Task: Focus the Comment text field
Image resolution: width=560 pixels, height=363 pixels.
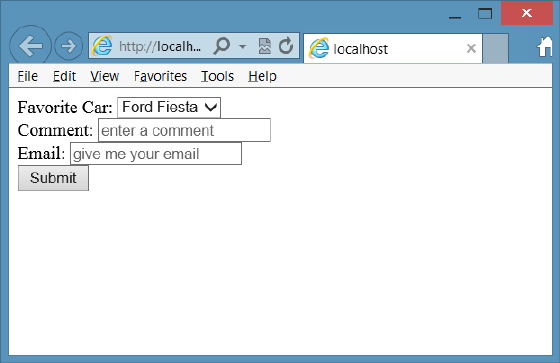Action: 184,130
